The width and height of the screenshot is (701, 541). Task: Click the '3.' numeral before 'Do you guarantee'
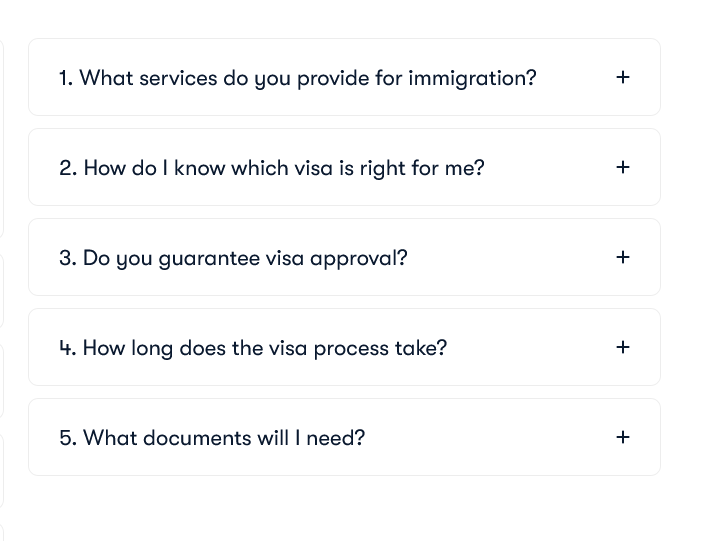click(68, 258)
